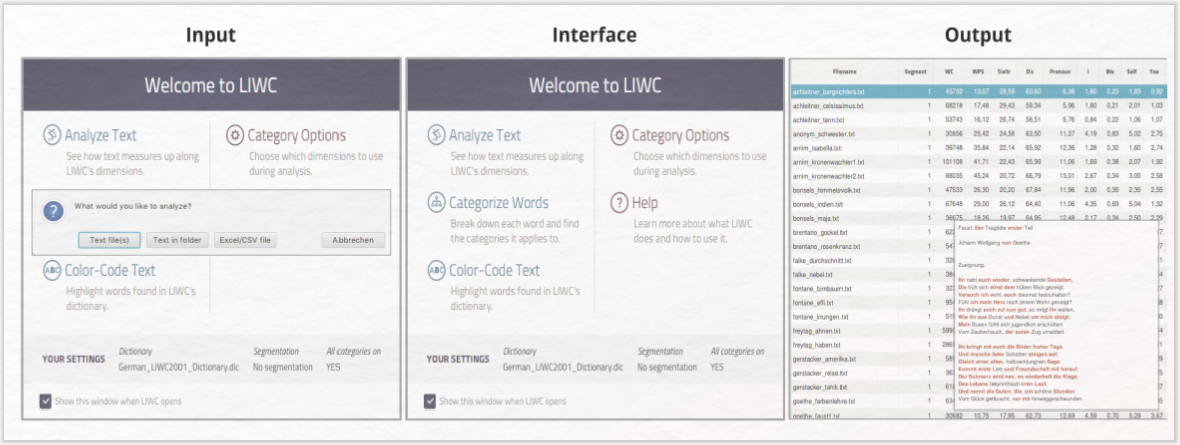Open Category Options icon in Interface window
Screen dimensions: 1180x445
click(619, 136)
